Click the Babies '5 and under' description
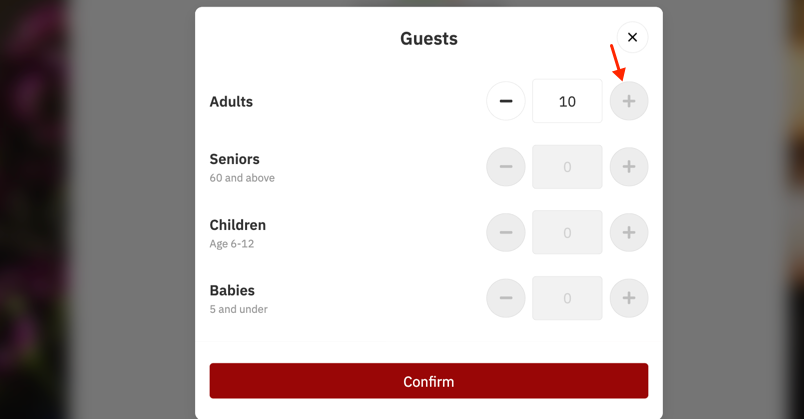The height and width of the screenshot is (419, 804). pyautogui.click(x=238, y=309)
